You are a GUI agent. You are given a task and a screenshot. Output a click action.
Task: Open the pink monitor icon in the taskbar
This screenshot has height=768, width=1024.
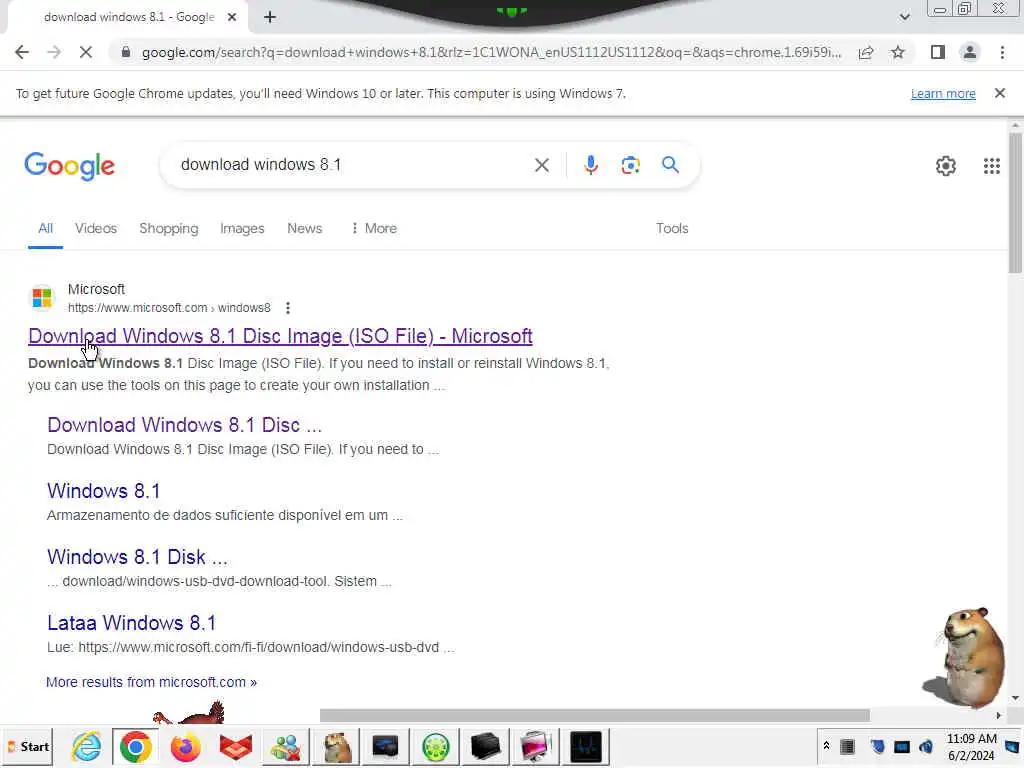(x=536, y=746)
